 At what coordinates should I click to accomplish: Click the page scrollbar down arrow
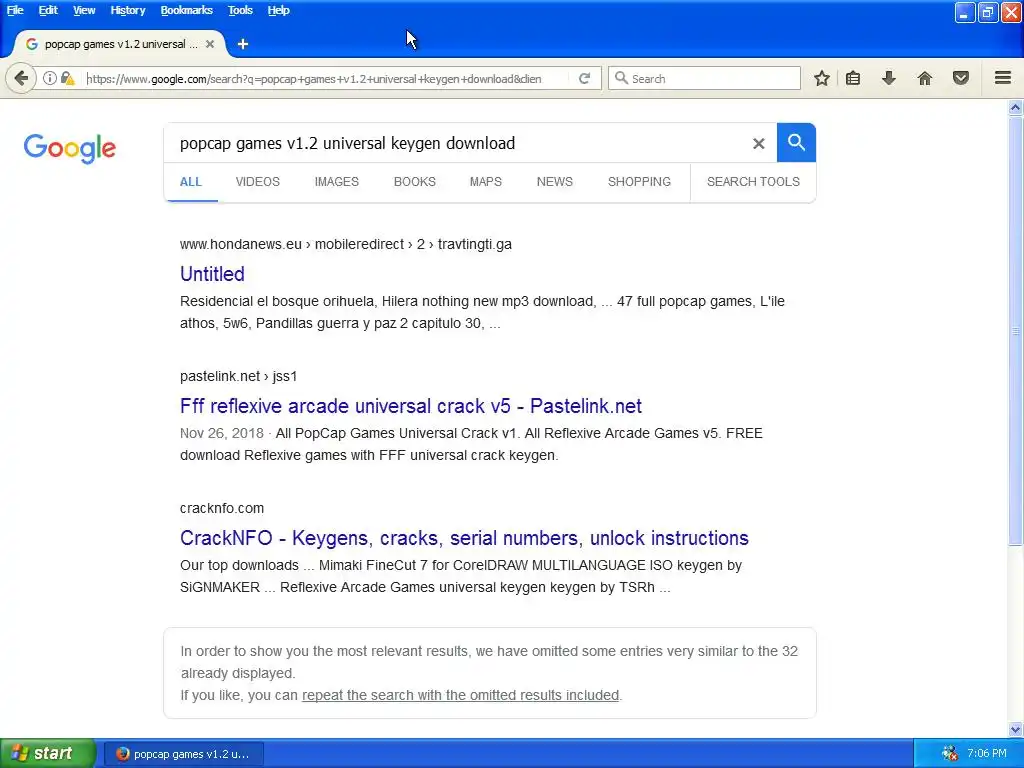point(1016,729)
